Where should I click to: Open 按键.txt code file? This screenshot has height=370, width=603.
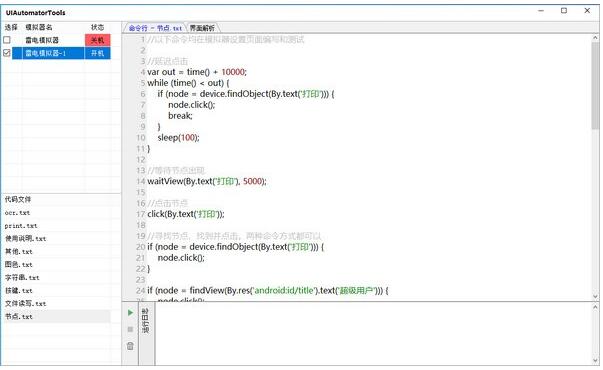tap(18, 290)
